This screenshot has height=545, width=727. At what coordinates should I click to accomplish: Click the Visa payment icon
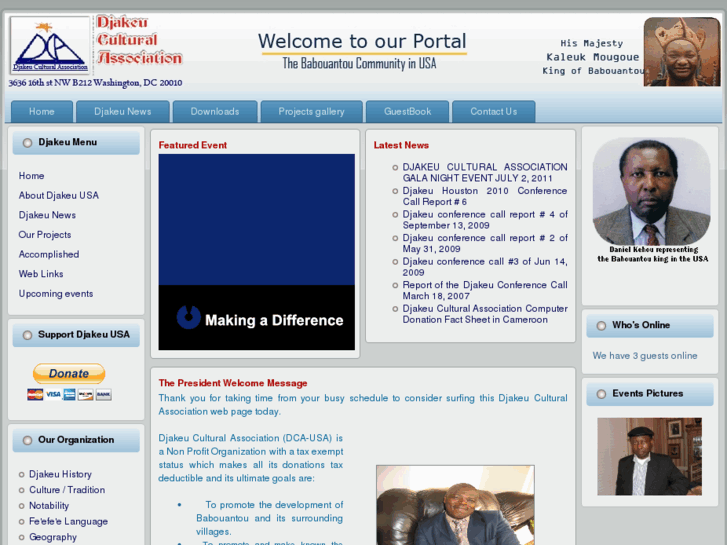53,395
